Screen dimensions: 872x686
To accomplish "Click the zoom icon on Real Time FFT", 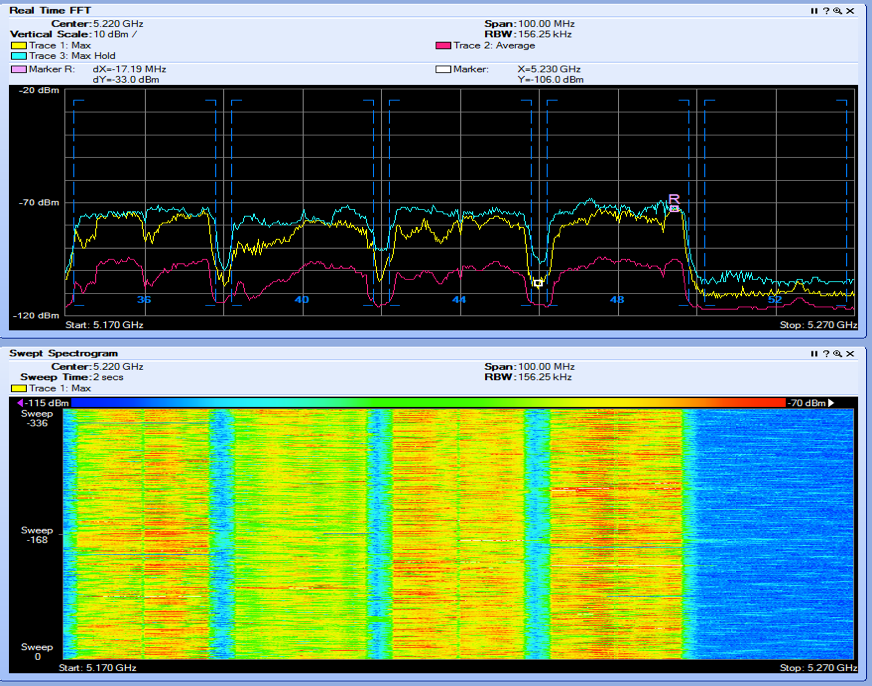I will (838, 10).
